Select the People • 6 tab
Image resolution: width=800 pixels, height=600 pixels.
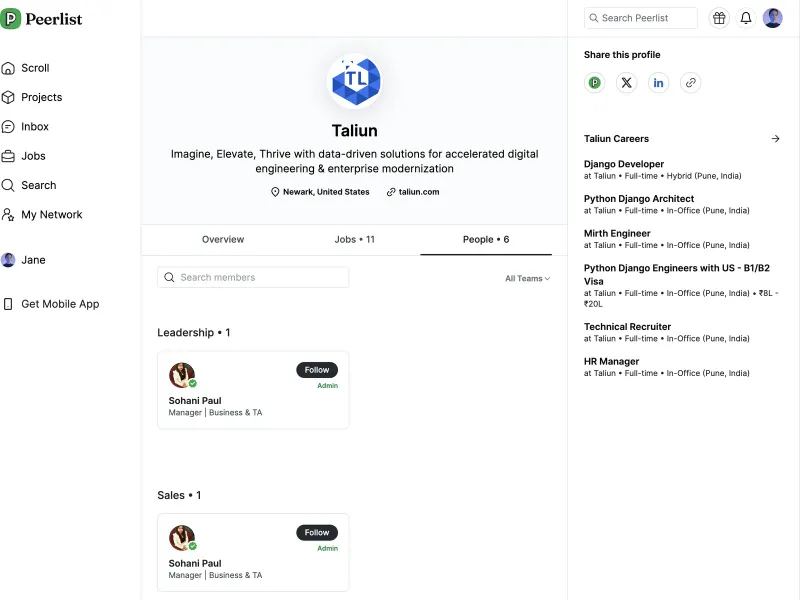click(486, 239)
